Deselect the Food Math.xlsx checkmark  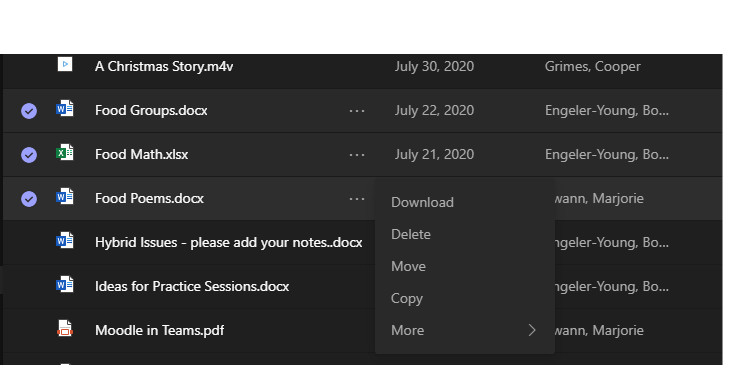[29, 155]
